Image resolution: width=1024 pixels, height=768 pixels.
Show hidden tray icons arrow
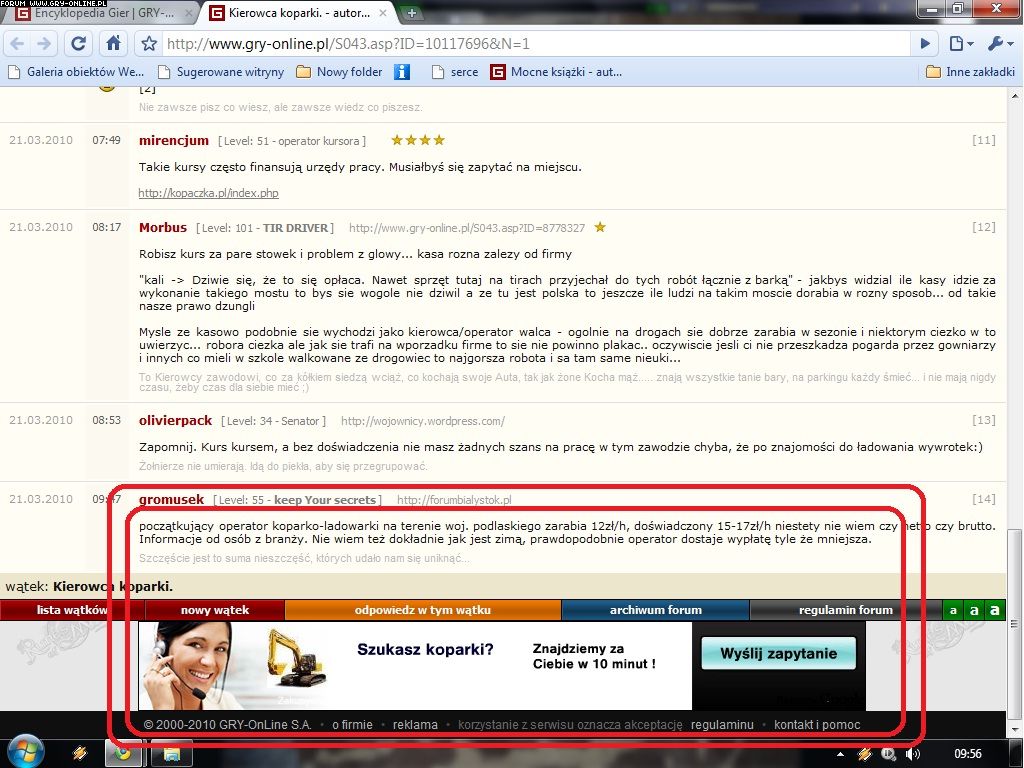840,754
